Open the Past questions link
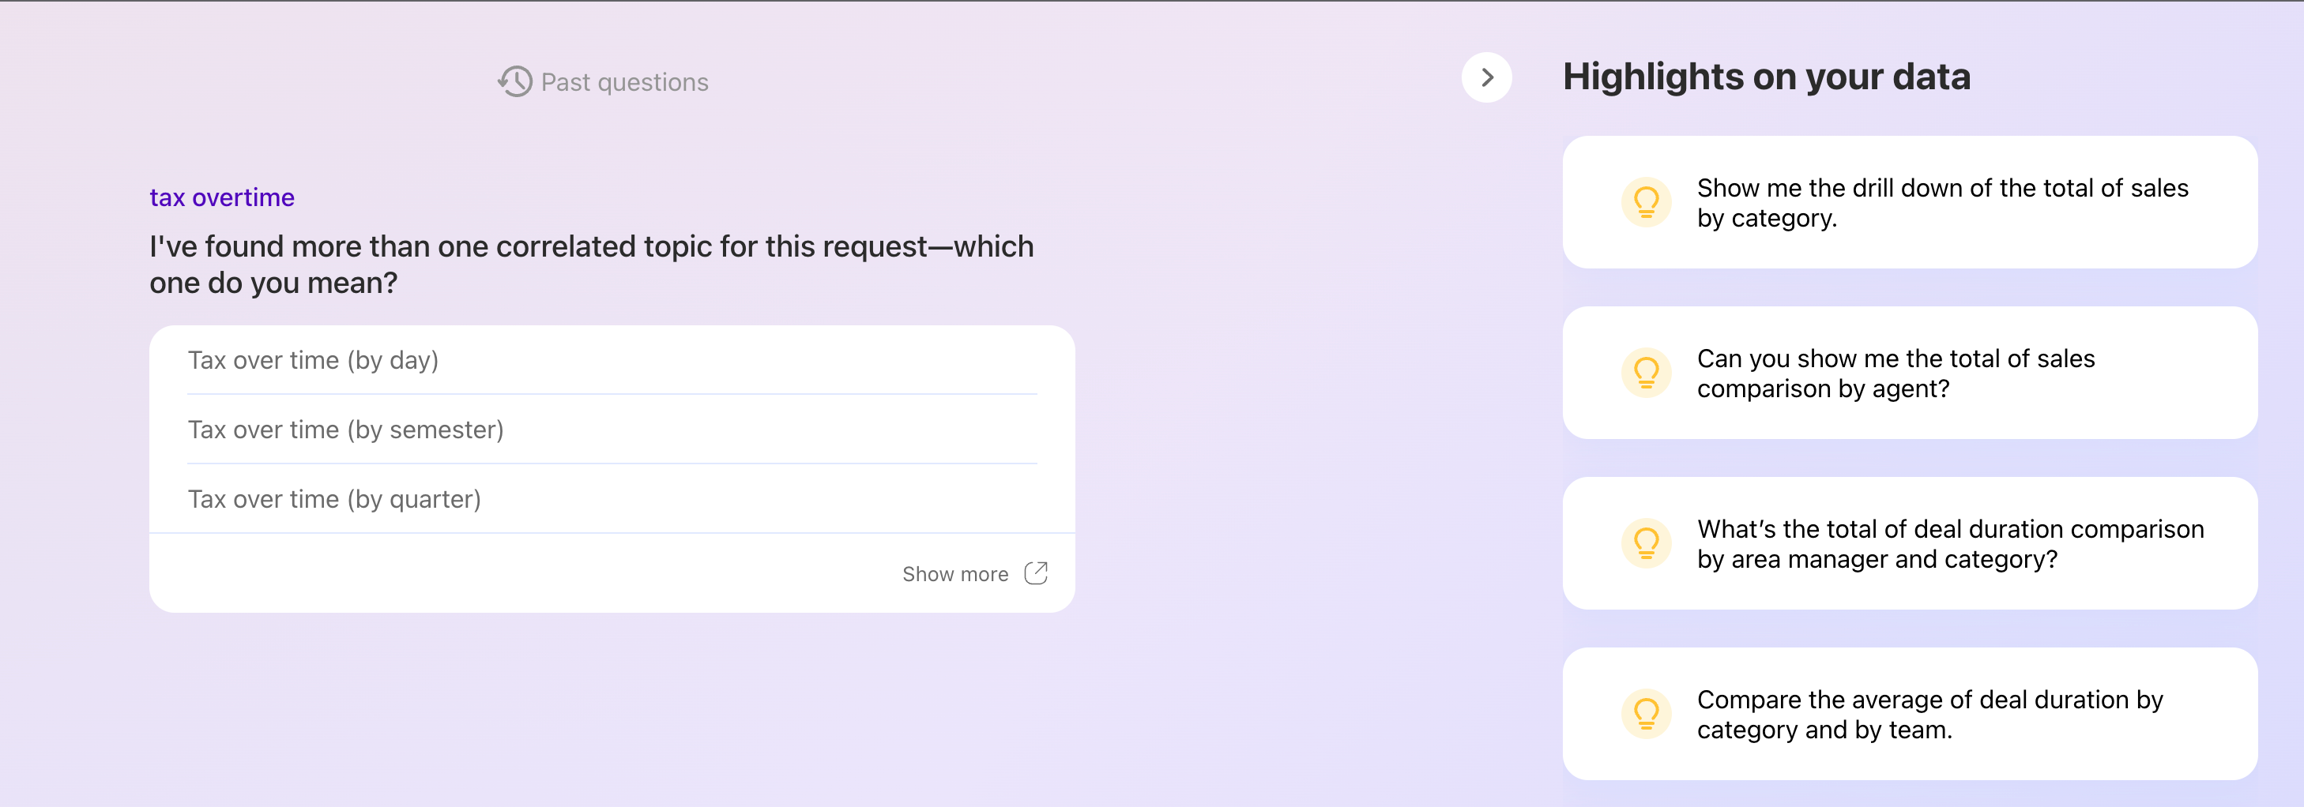This screenshot has height=807, width=2304. (624, 82)
